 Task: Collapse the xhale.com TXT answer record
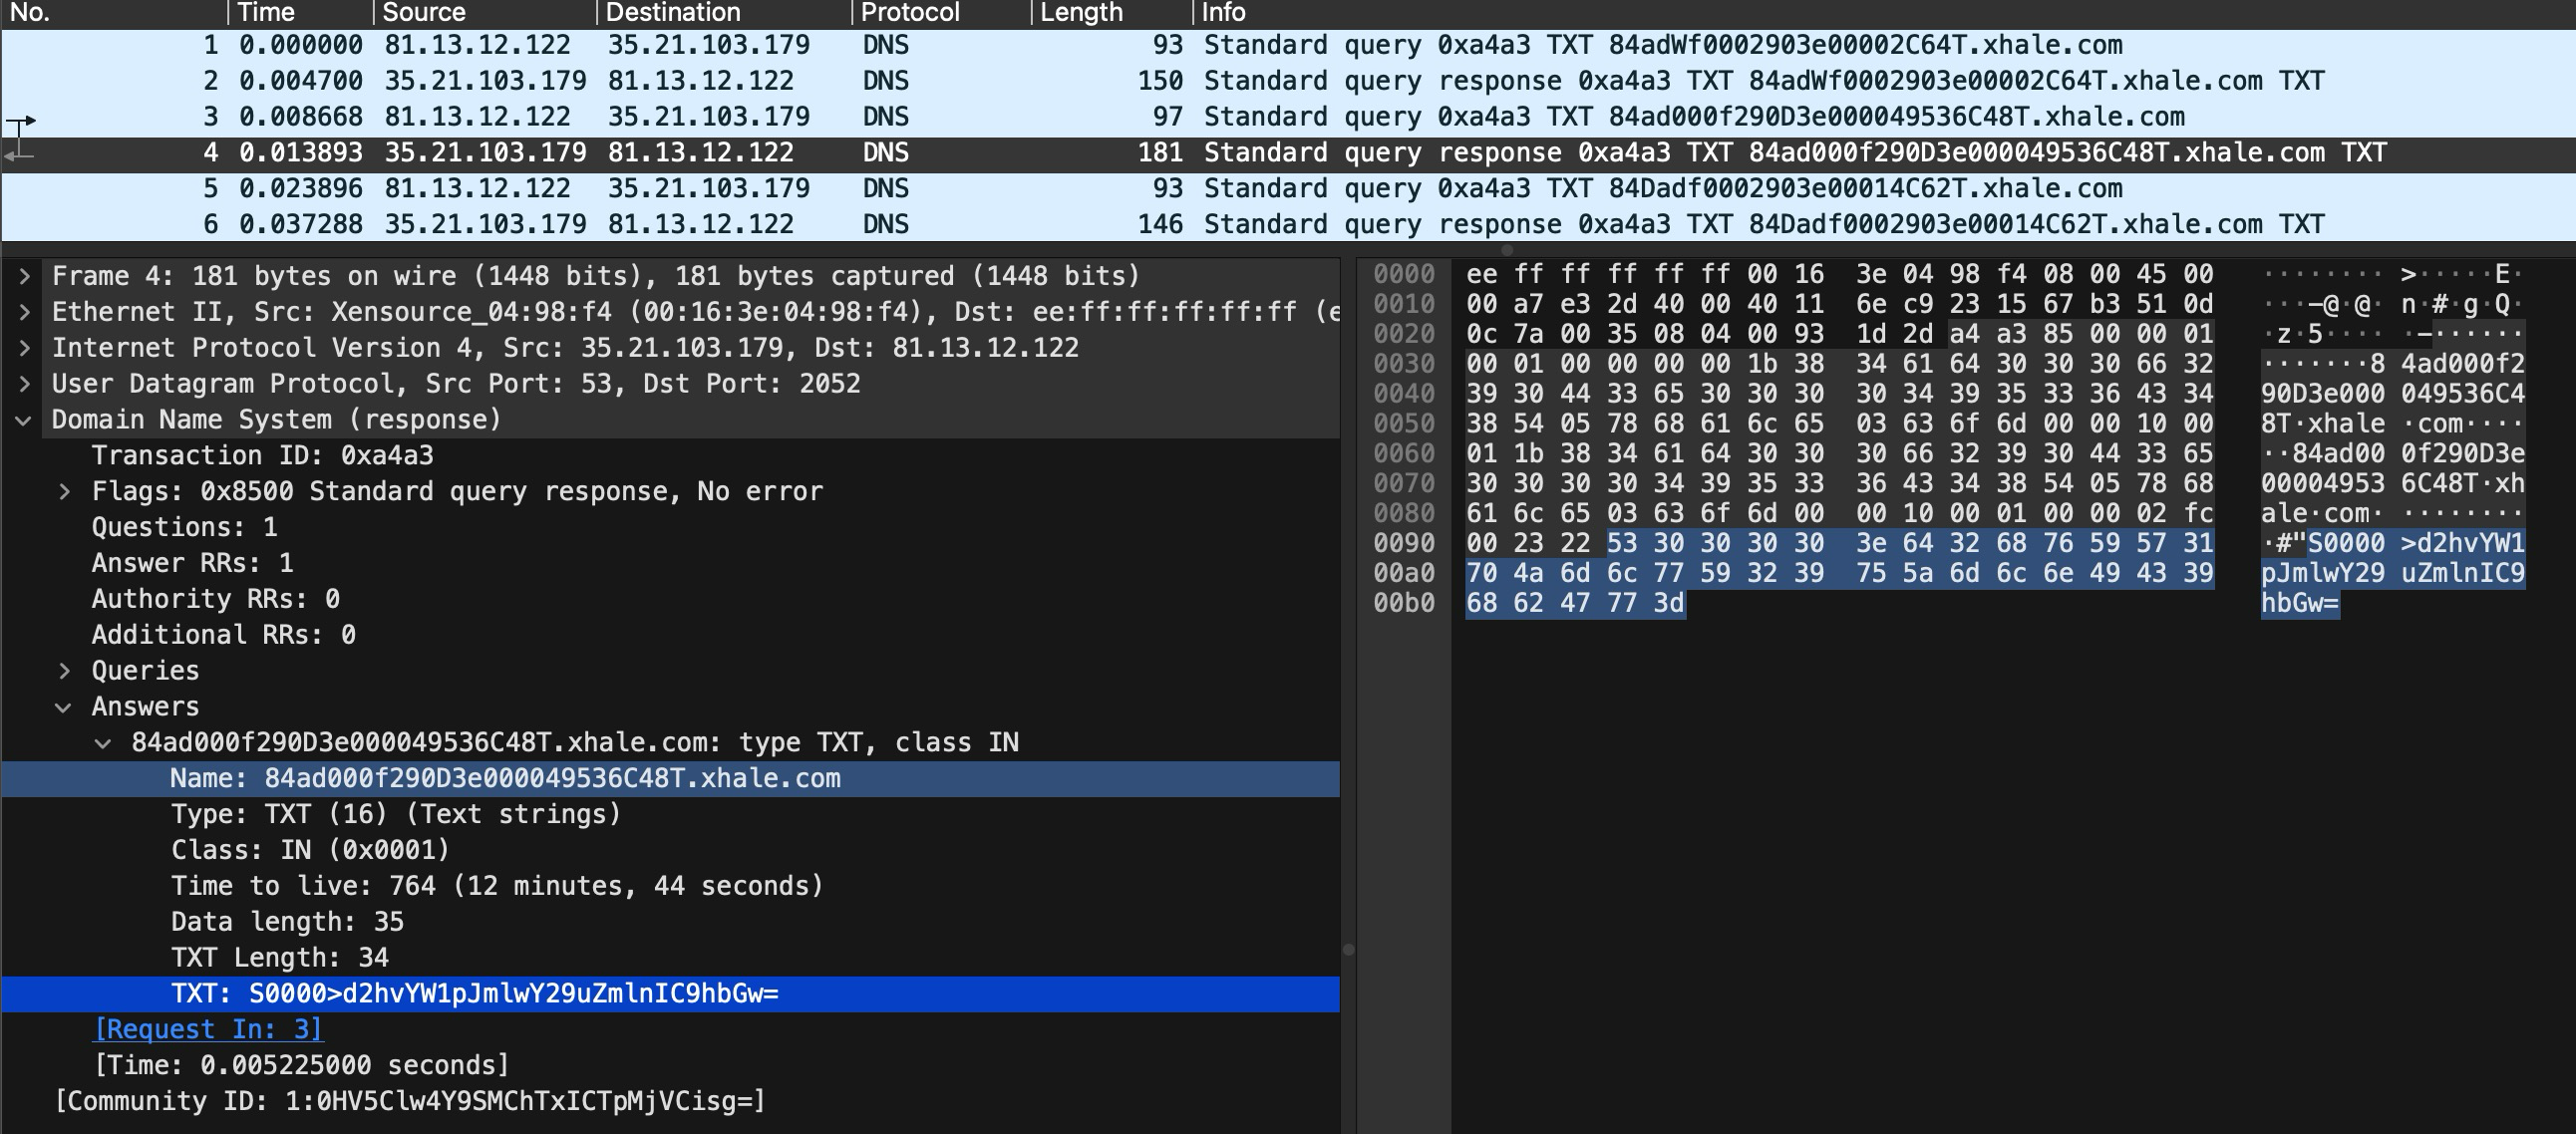click(103, 743)
